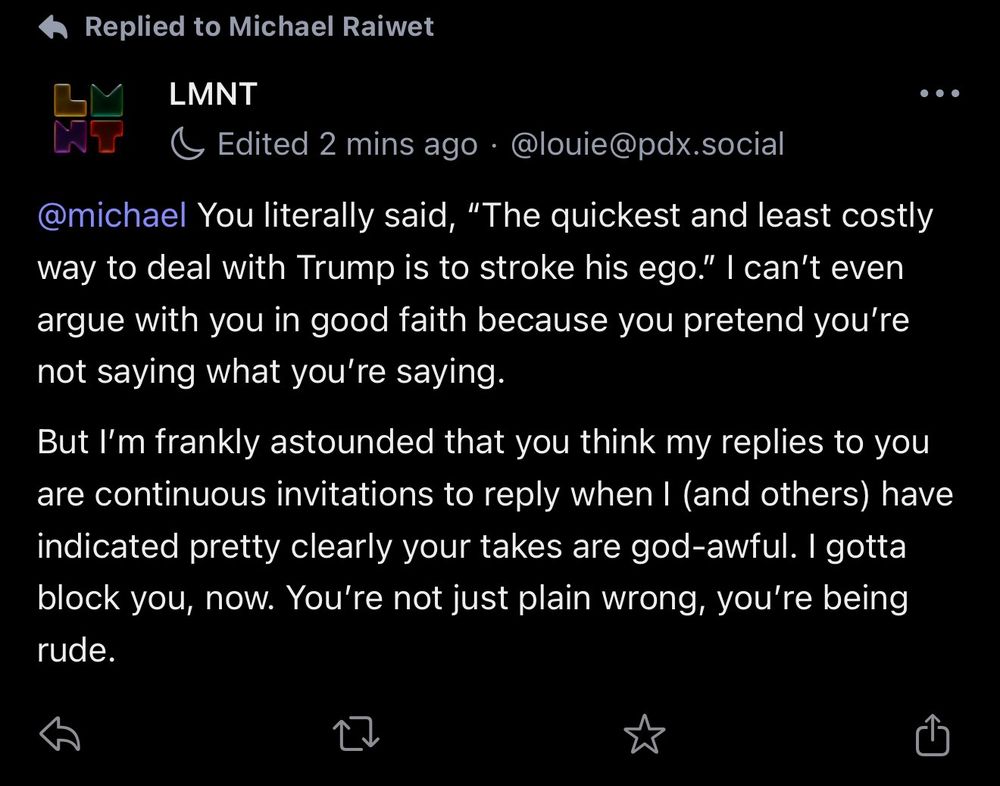The image size is (1000, 786).
Task: Open the LMNT display name
Action: coord(213,94)
